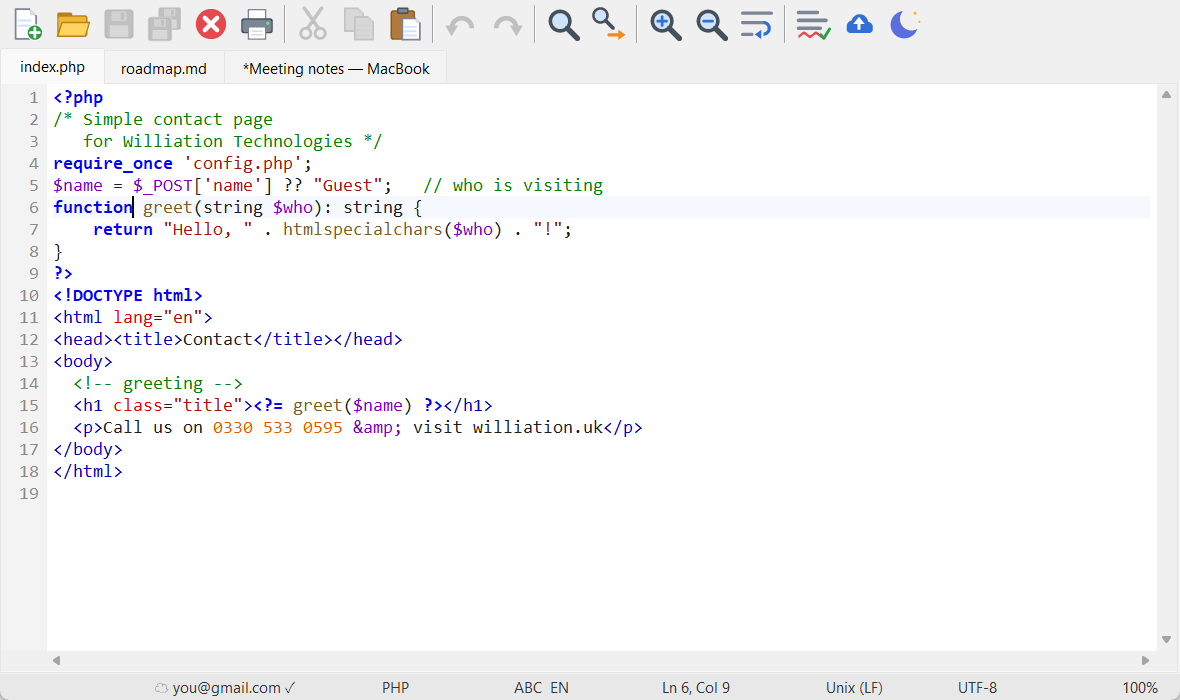The height and width of the screenshot is (700, 1180).
Task: Click the $_POST variable on line 5
Action: [x=163, y=185]
